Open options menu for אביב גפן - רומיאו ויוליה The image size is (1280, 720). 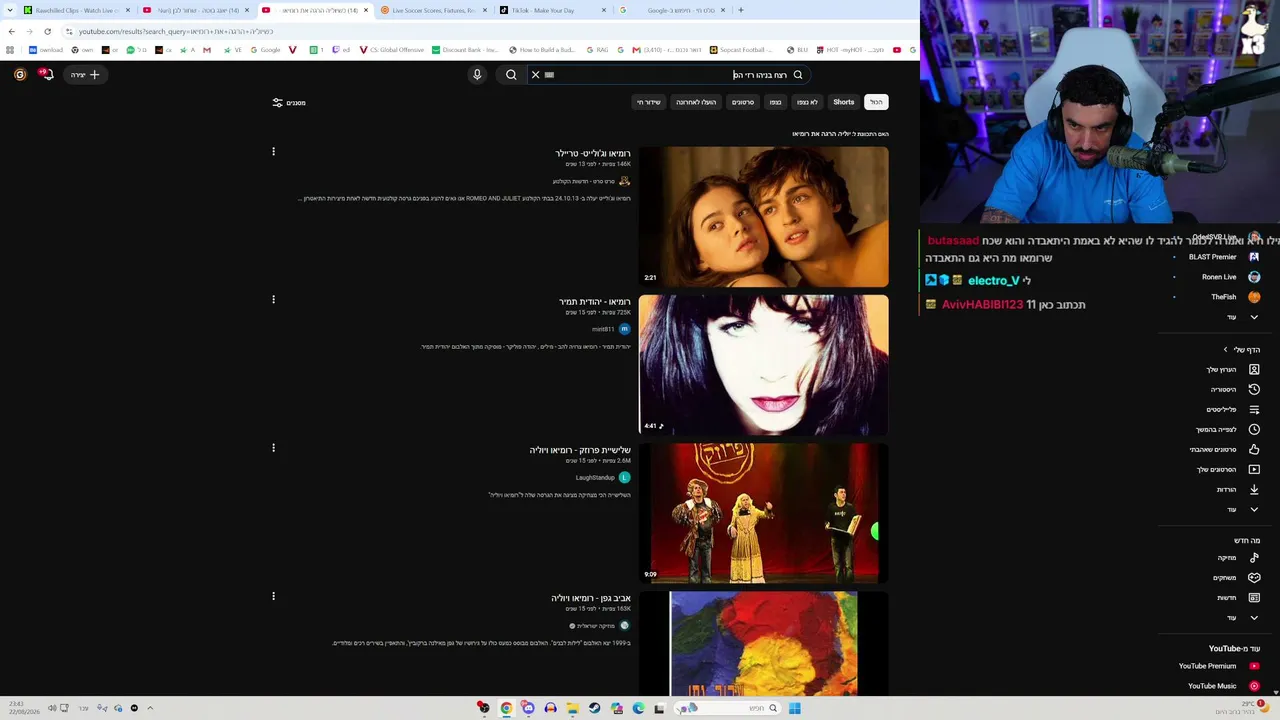(x=273, y=596)
